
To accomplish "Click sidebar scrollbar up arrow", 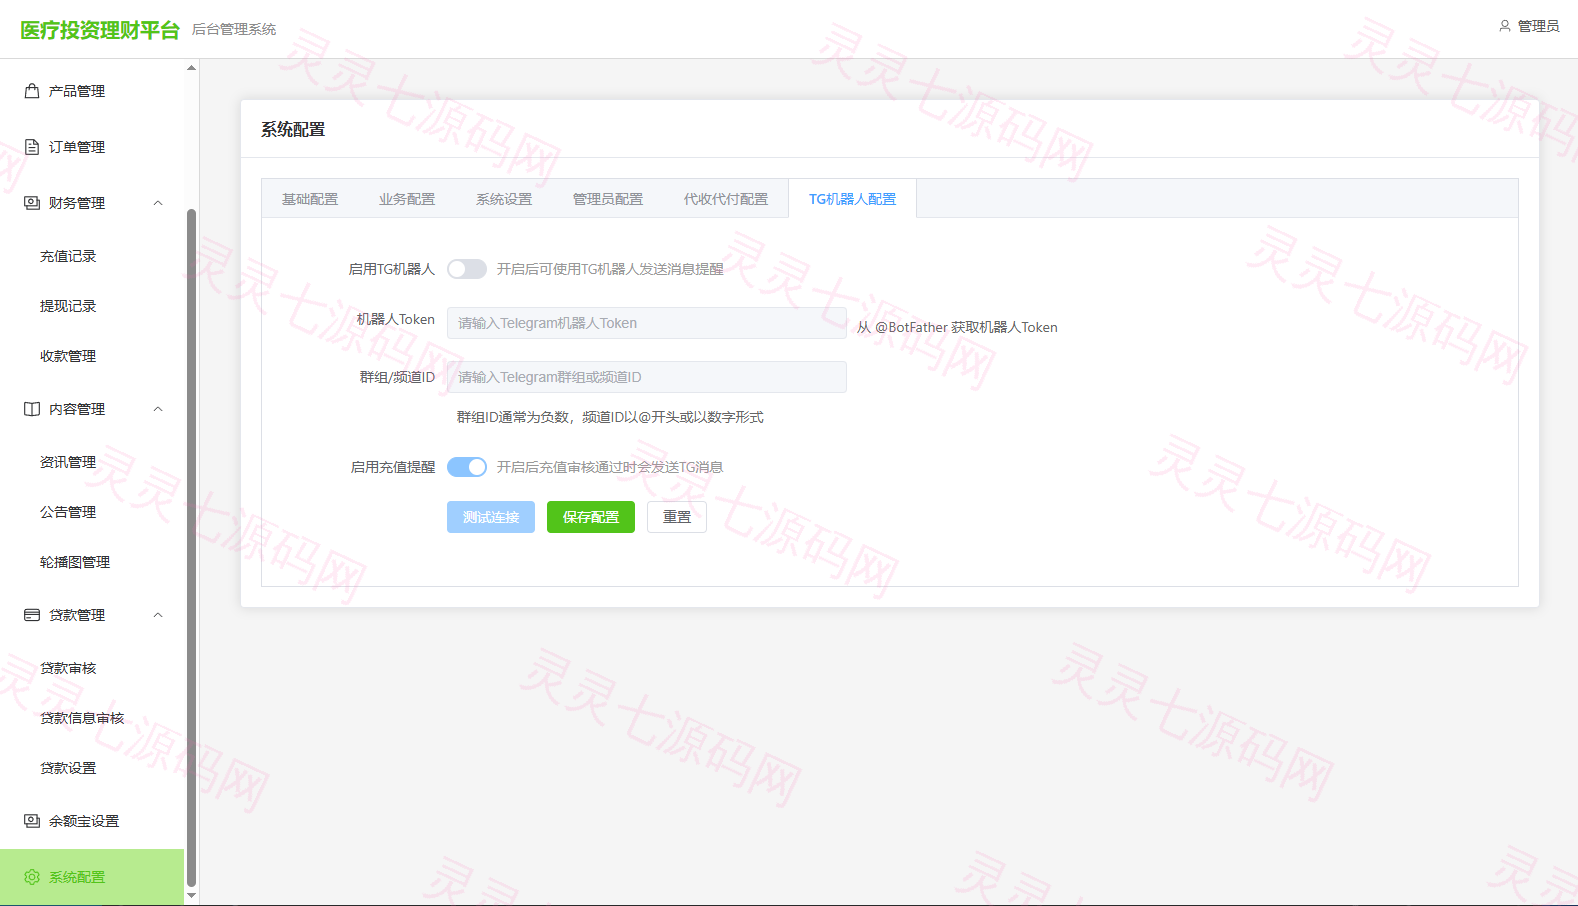I will click(x=191, y=68).
